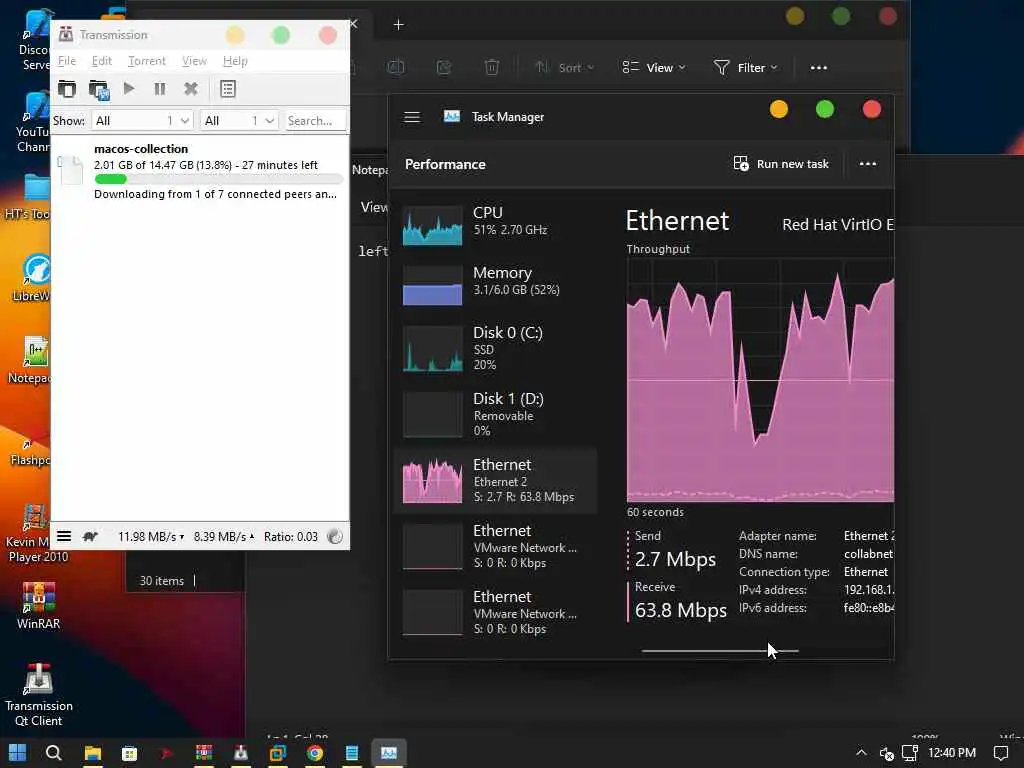1024x768 pixels.
Task: Click the 2.7 Mbps Send value
Action: 675,559
